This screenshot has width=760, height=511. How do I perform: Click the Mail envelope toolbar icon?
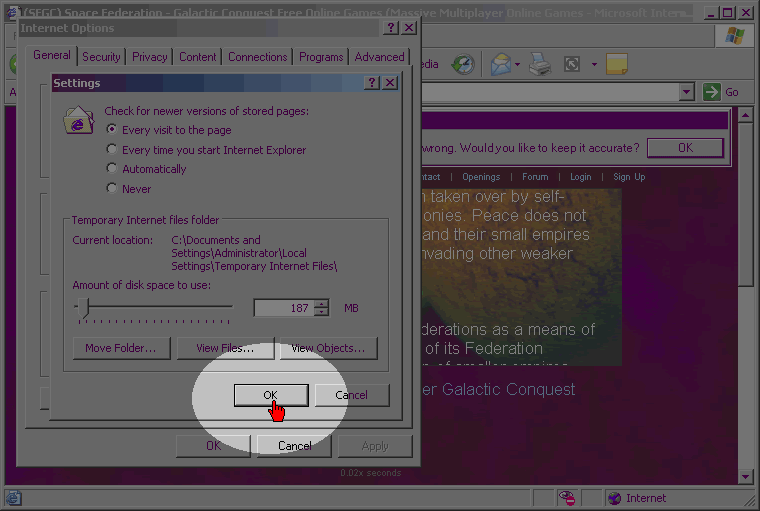click(498, 65)
